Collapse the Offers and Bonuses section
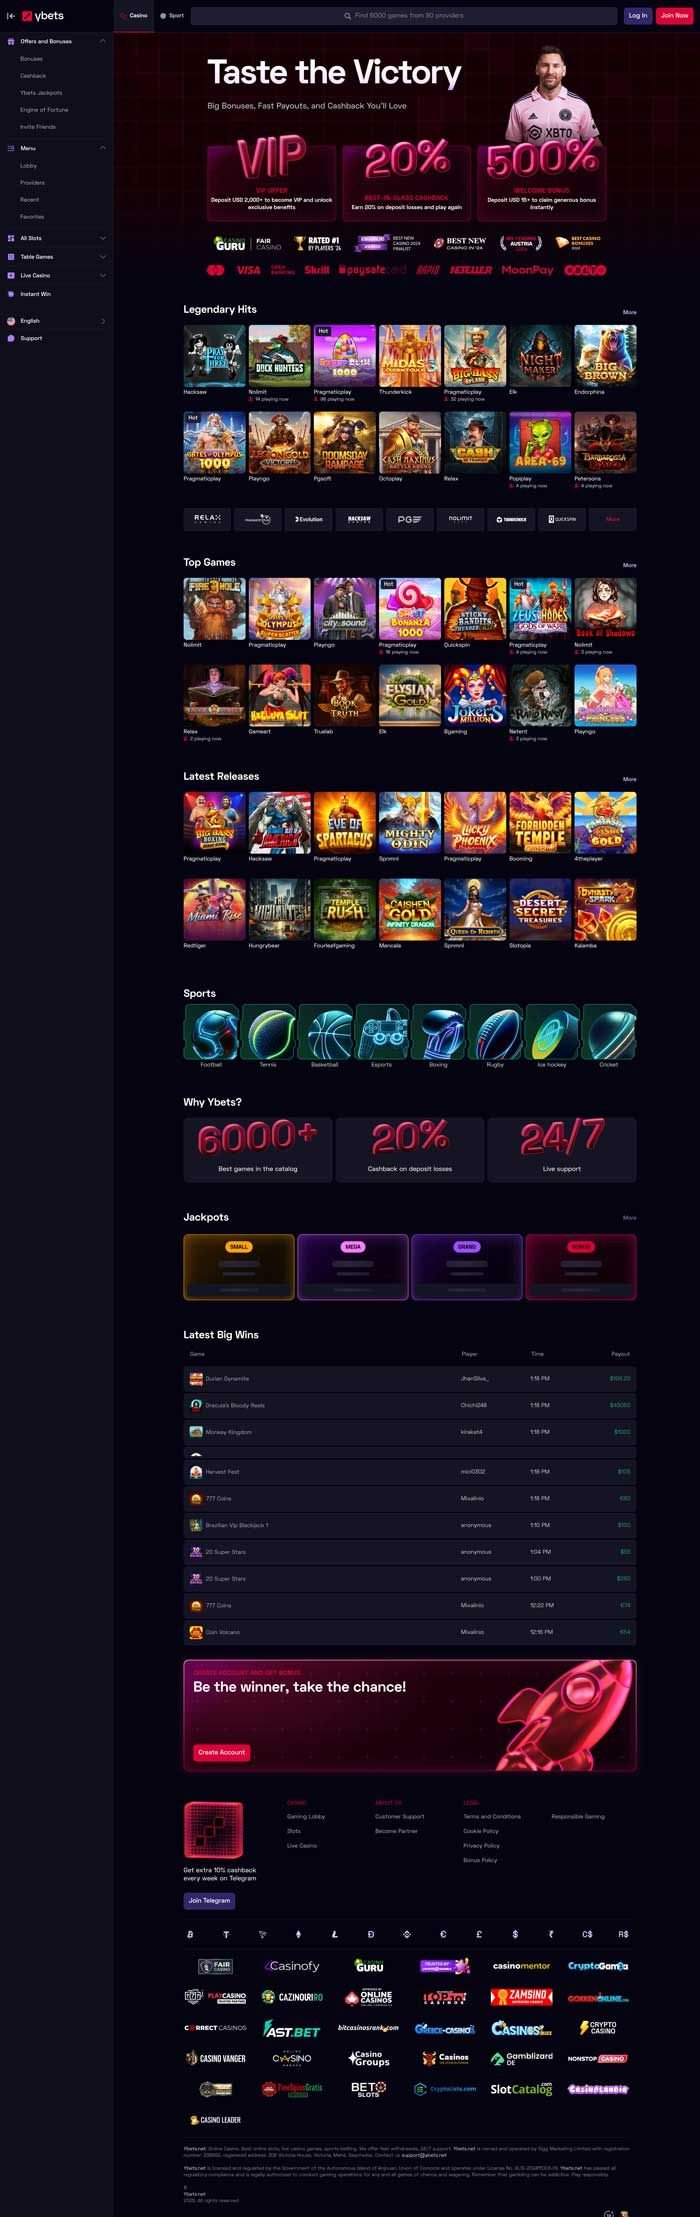The image size is (700, 2217). pos(102,41)
